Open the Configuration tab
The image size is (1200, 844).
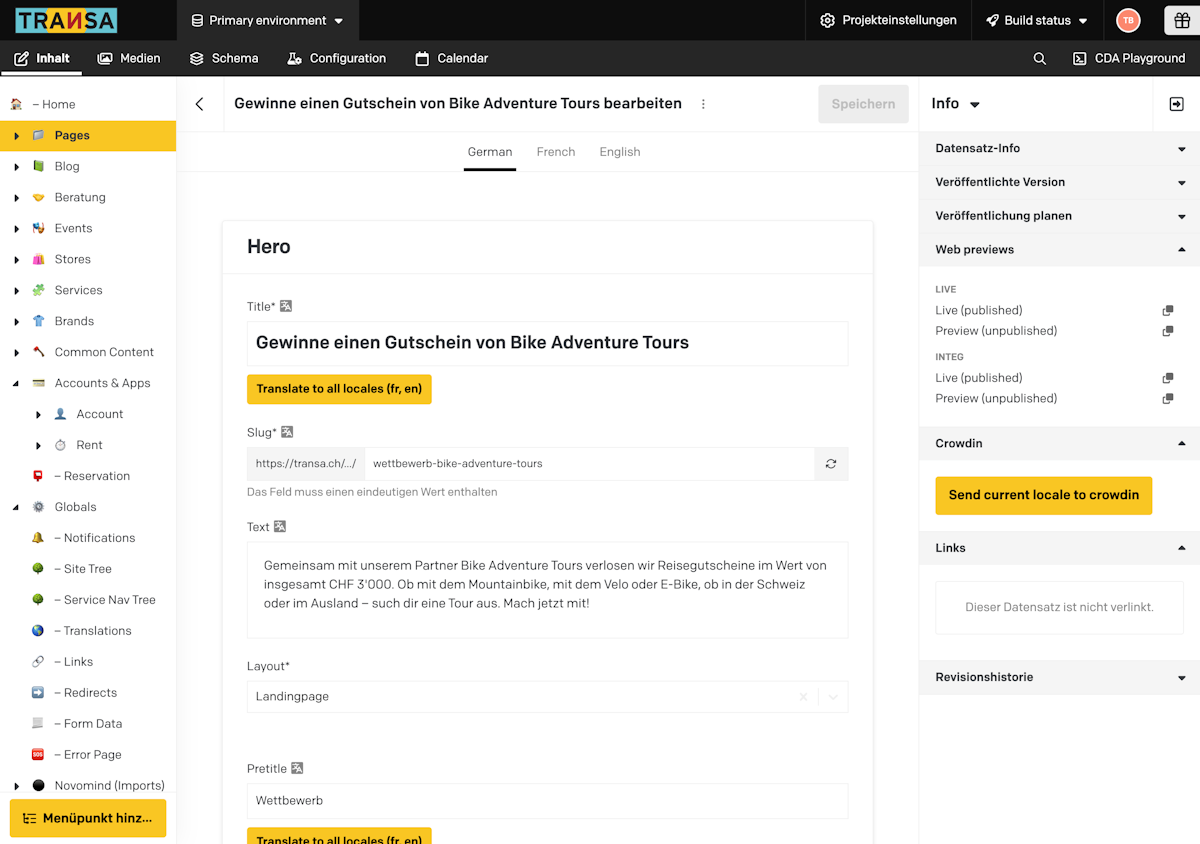pyautogui.click(x=336, y=58)
